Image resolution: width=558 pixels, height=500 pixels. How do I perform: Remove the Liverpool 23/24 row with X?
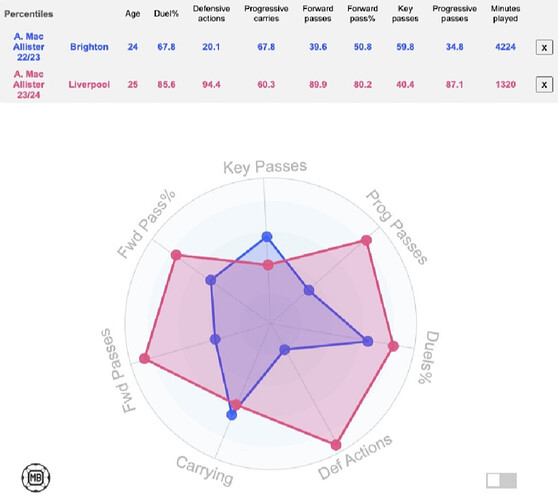[x=544, y=85]
